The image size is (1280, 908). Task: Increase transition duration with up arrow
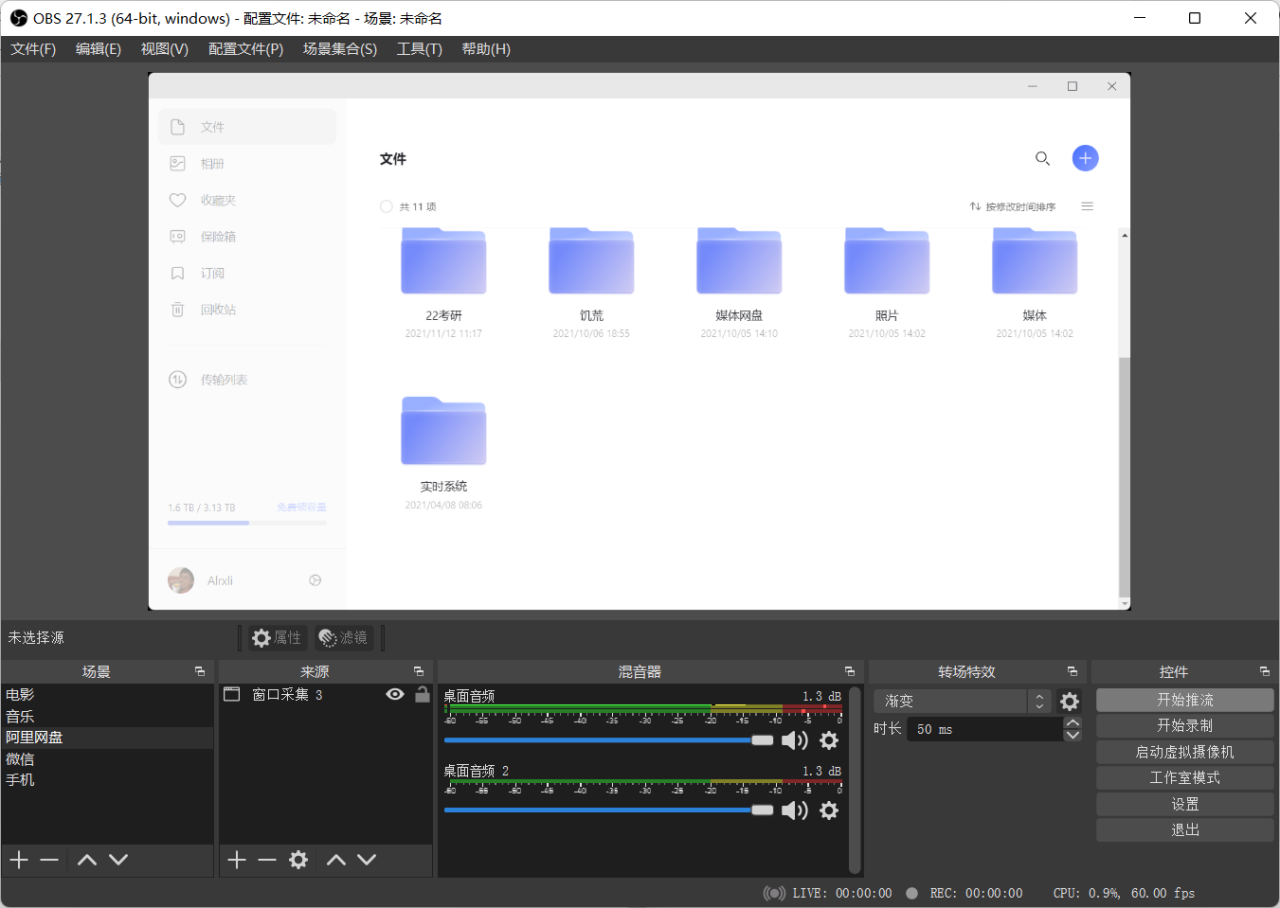[x=1073, y=723]
